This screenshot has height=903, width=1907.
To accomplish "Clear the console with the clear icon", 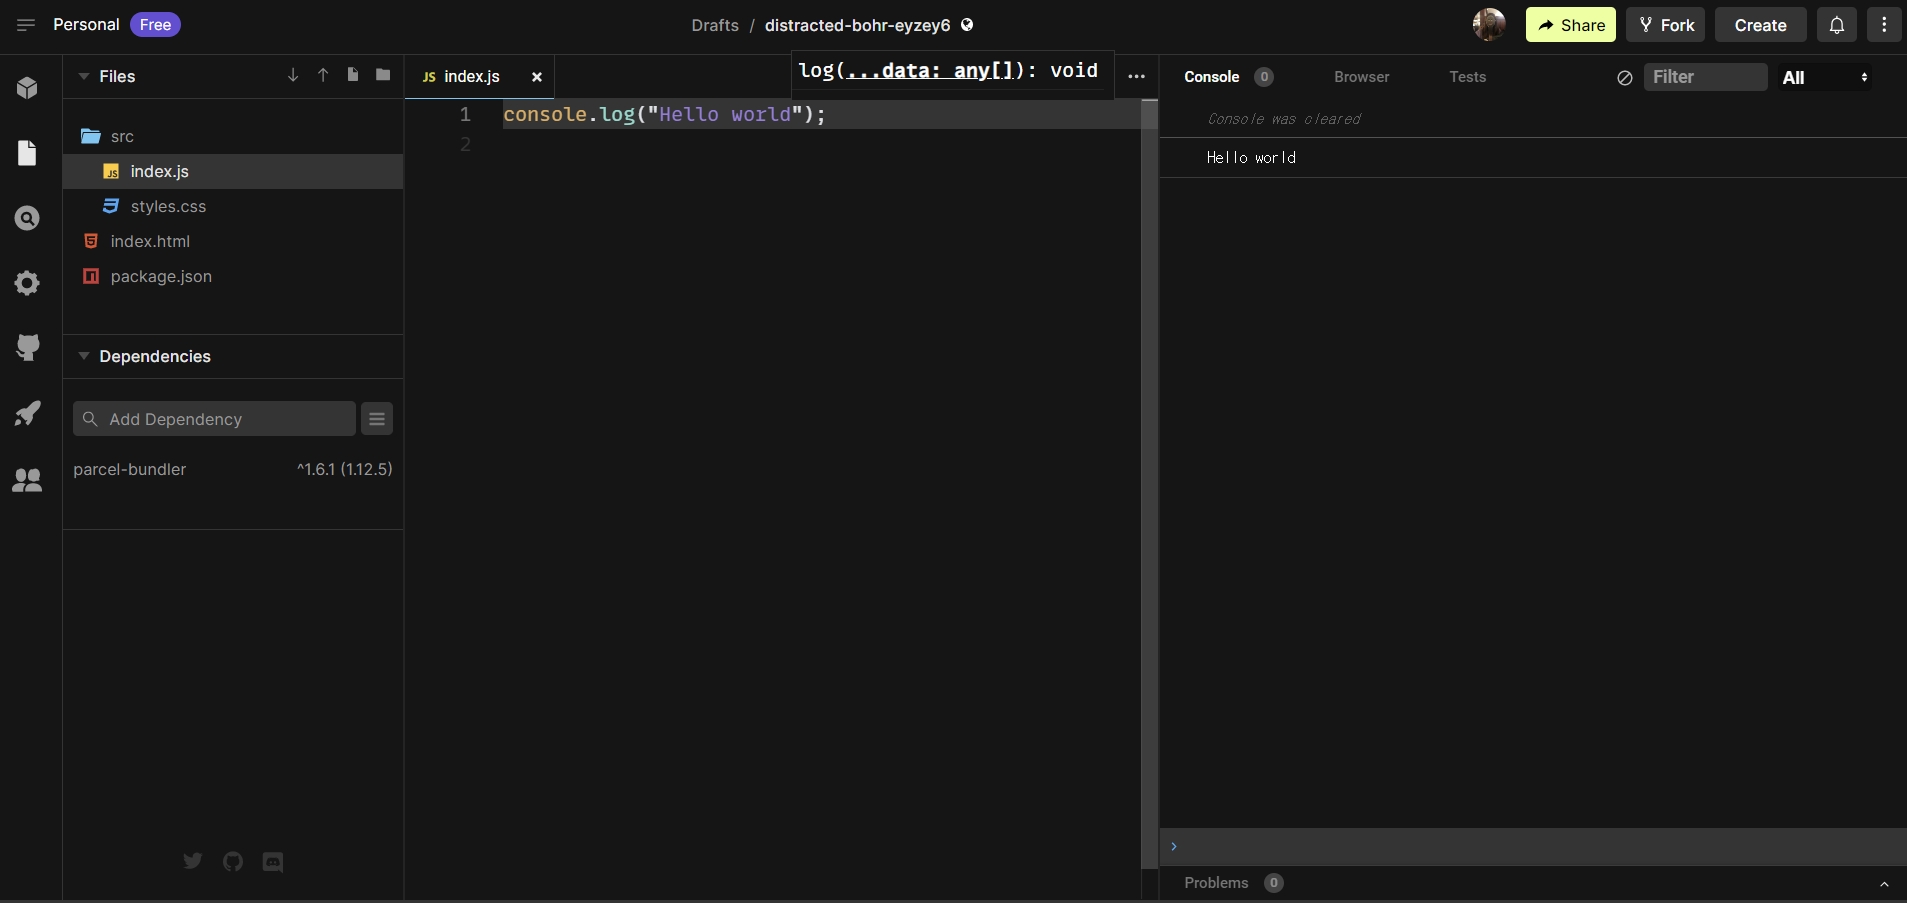I will point(1625,77).
